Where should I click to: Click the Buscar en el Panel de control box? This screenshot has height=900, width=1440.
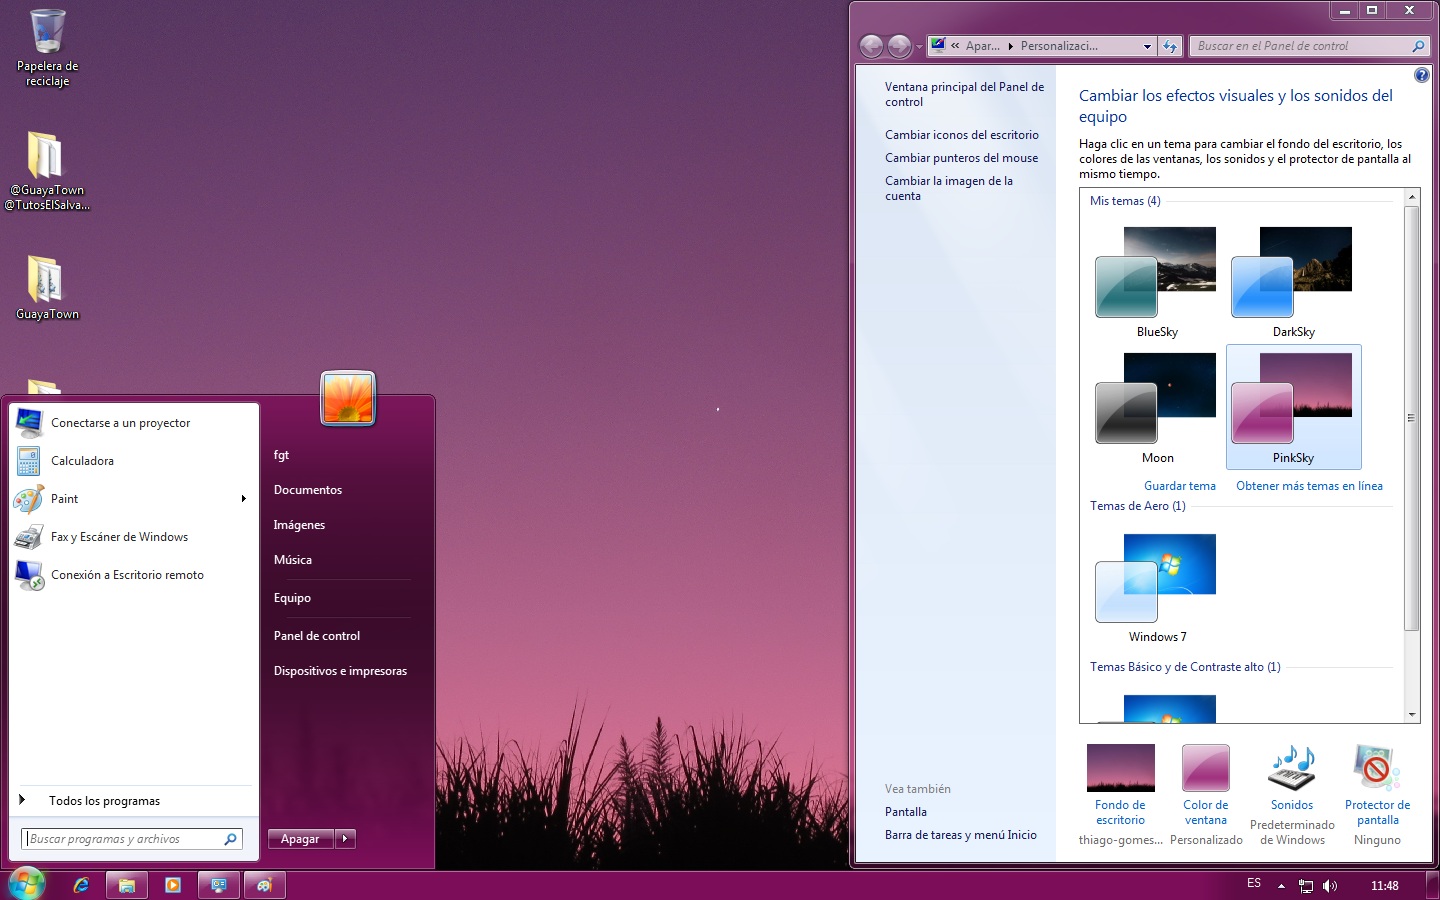[1309, 46]
